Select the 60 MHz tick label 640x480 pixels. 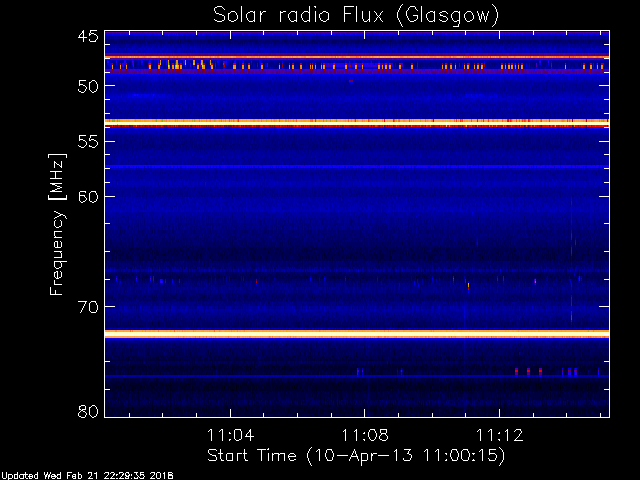[88, 197]
